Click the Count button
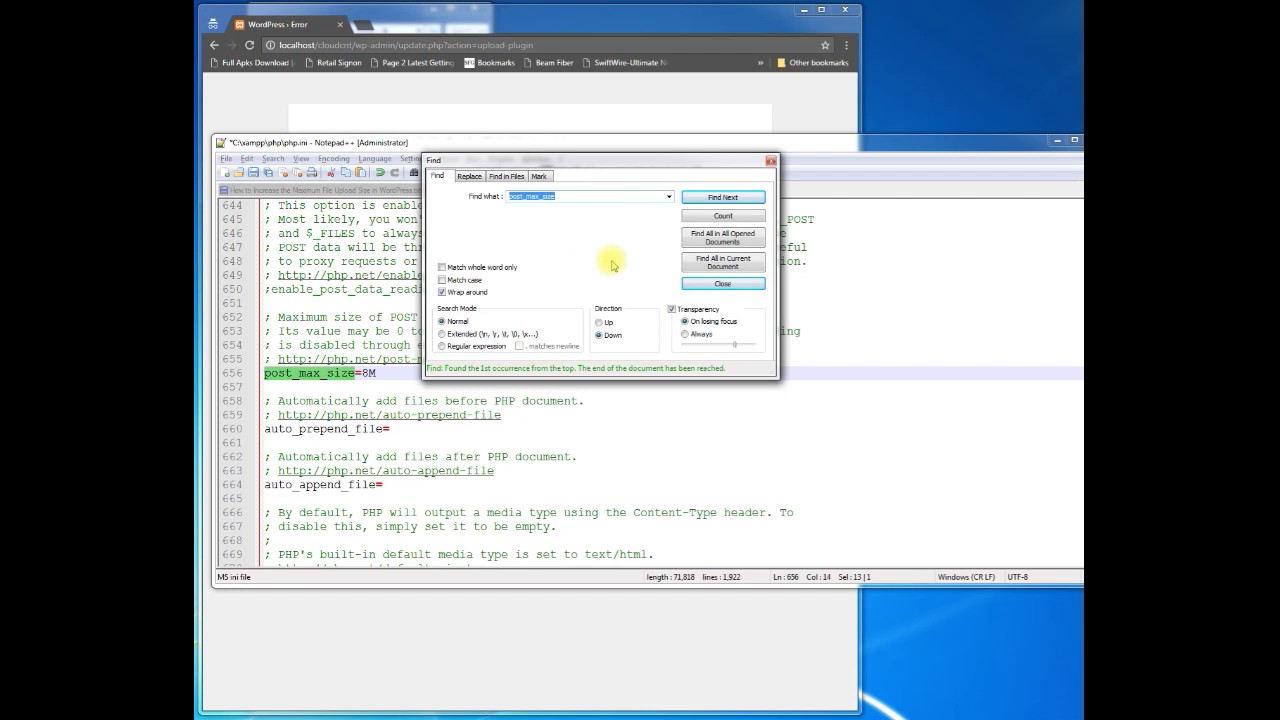The image size is (1280, 720). pyautogui.click(x=723, y=216)
